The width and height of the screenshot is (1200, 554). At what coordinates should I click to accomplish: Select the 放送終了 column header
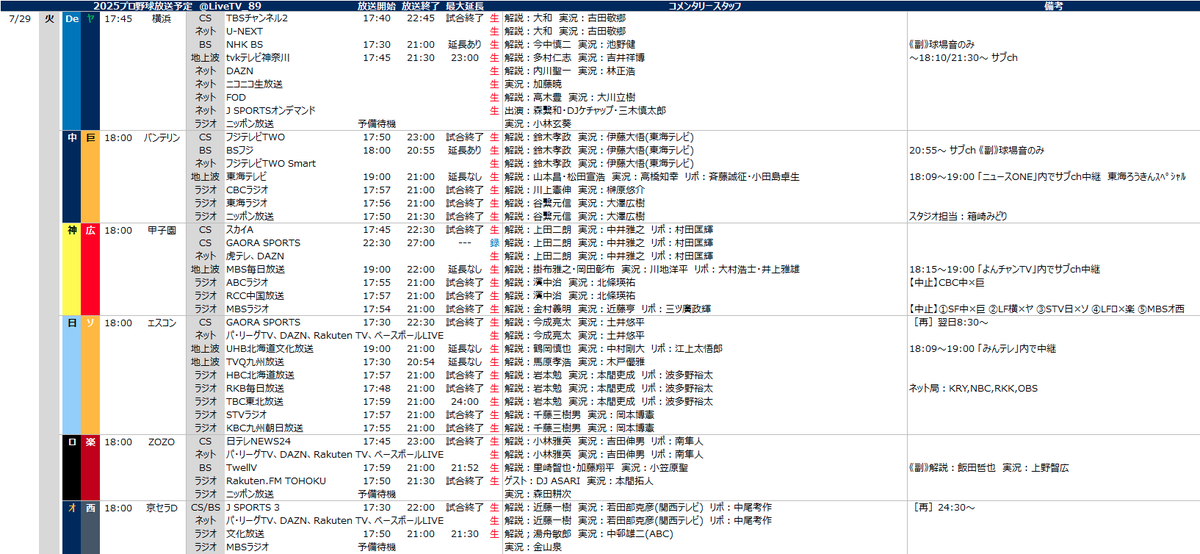point(420,6)
